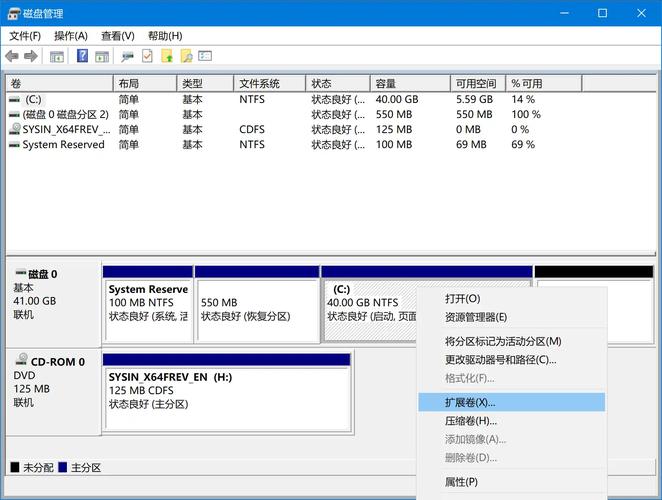
Task: Click the 5.59 GB free space cell
Action: (474, 100)
